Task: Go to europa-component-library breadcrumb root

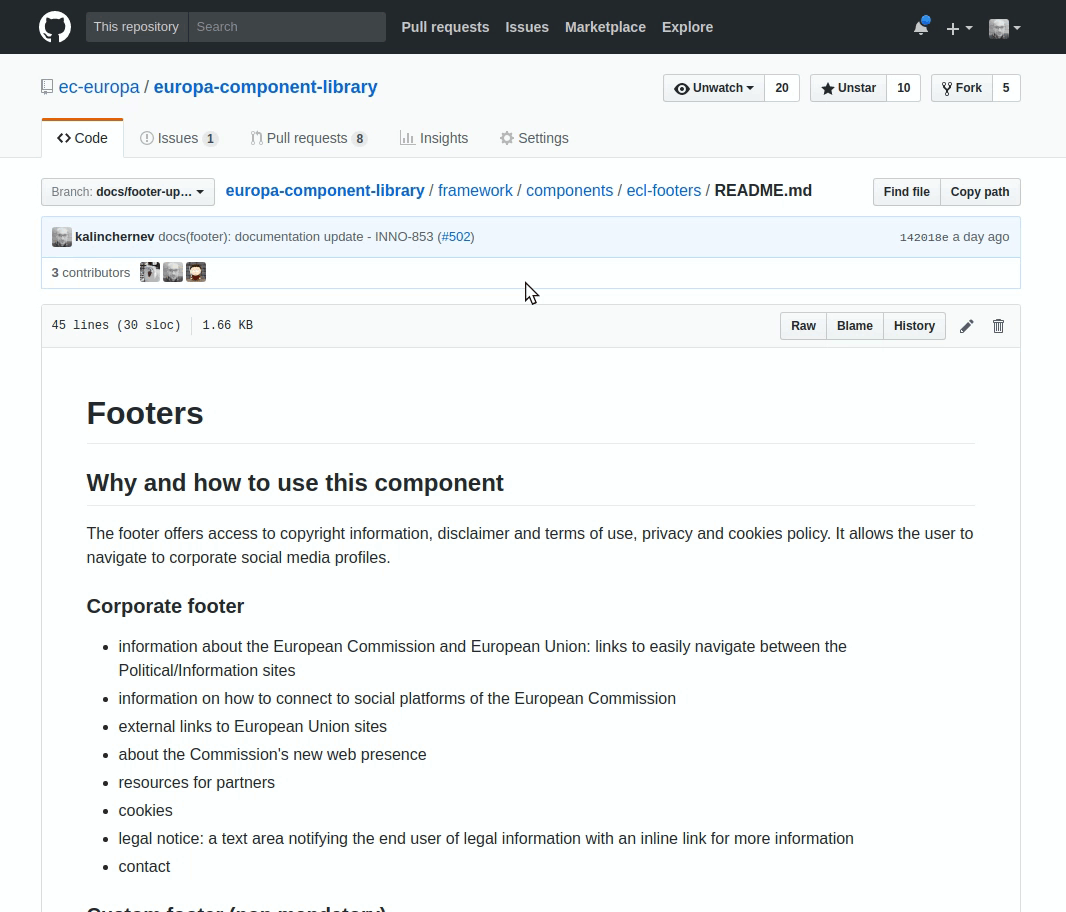Action: click(325, 190)
